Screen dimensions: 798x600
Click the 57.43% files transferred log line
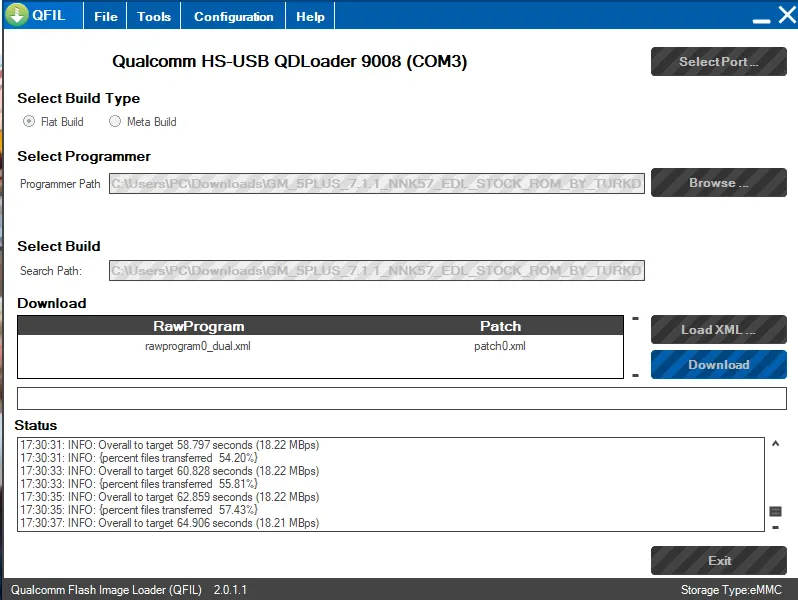point(139,510)
